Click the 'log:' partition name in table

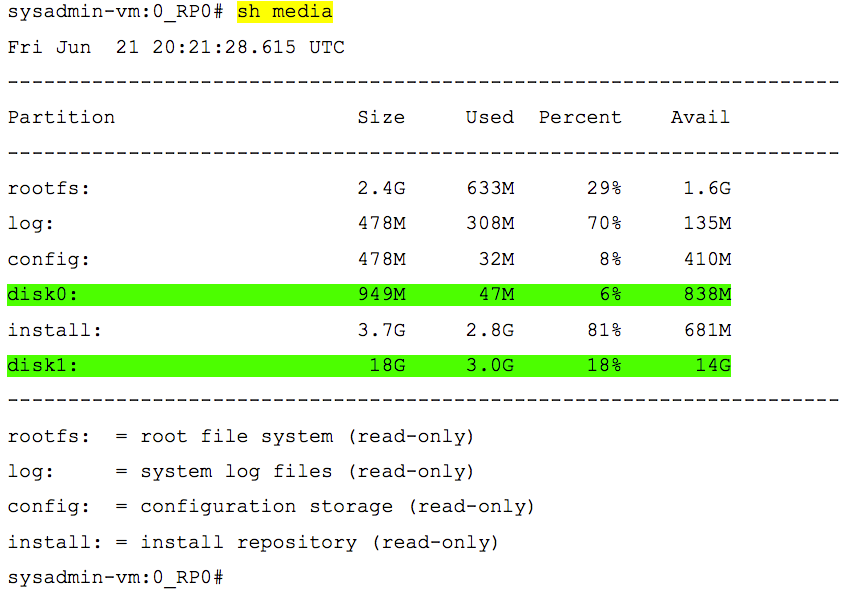pyautogui.click(x=31, y=223)
